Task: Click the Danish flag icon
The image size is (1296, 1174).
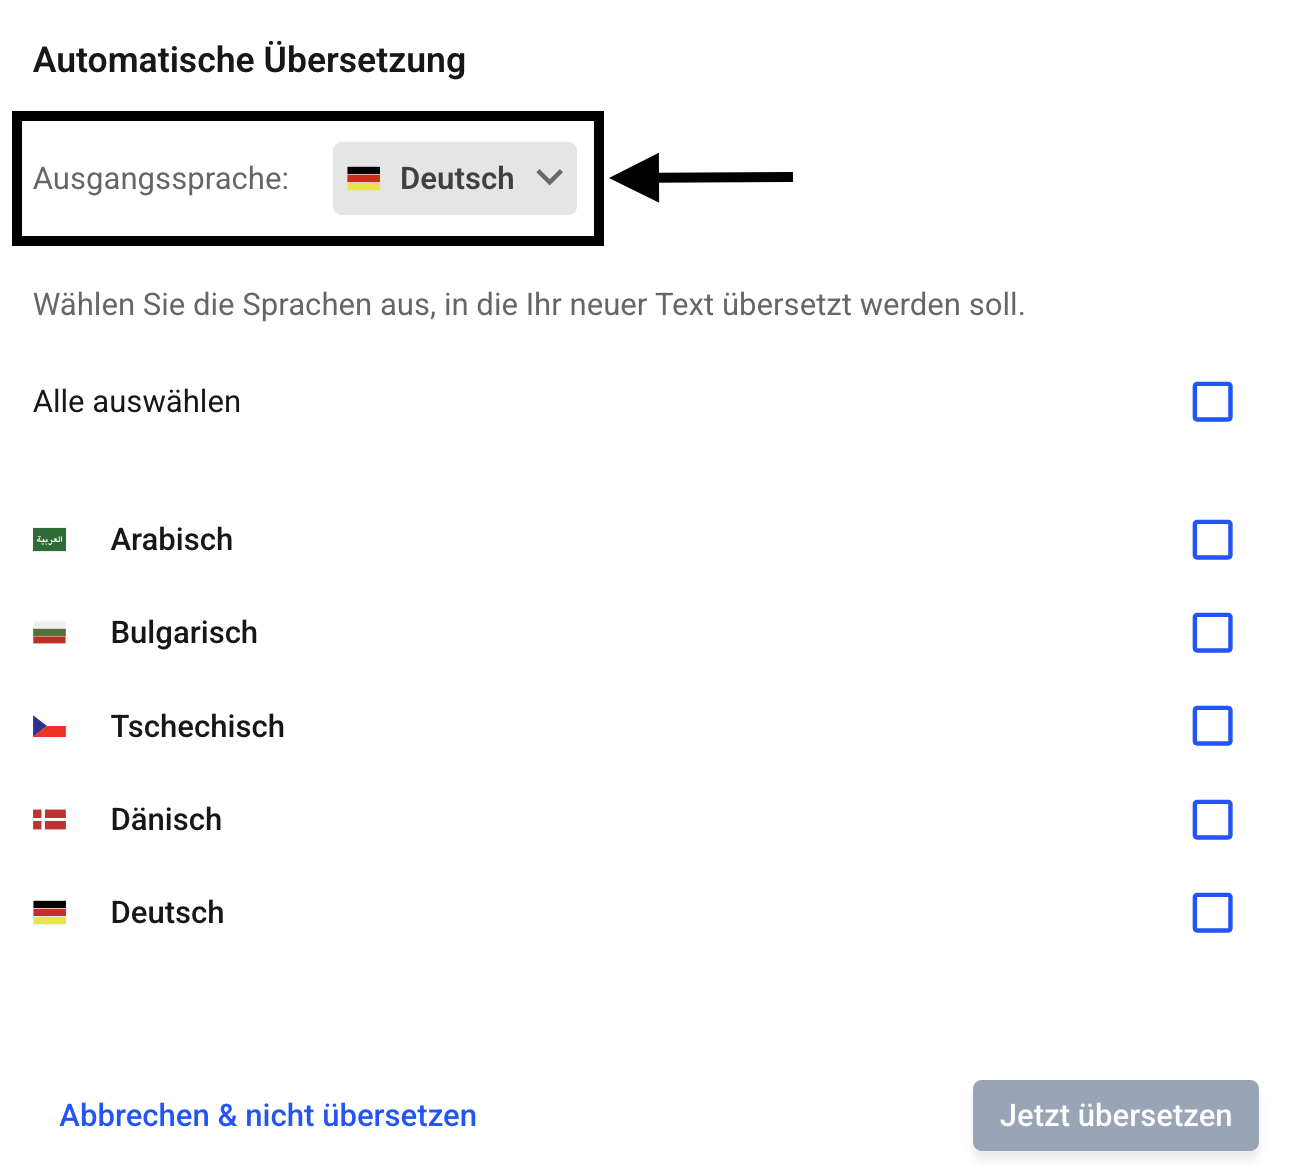Action: click(x=49, y=820)
